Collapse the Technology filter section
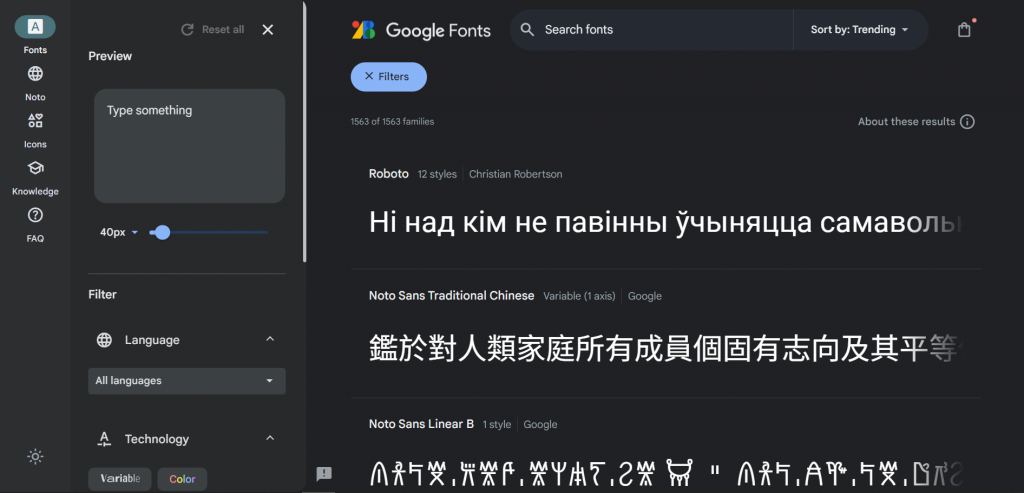The width and height of the screenshot is (1024, 493). [x=270, y=438]
